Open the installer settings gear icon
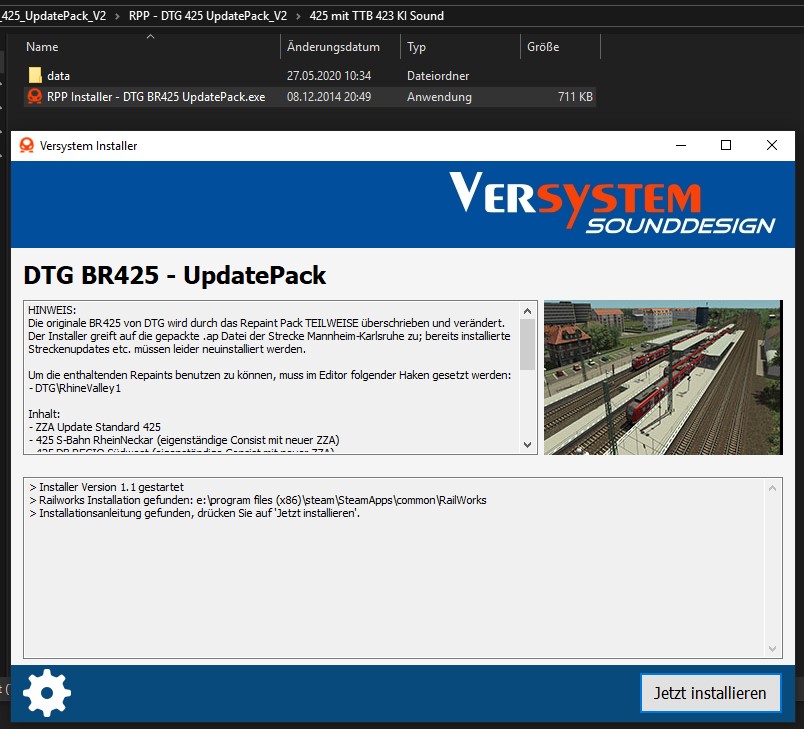804x729 pixels. point(47,693)
